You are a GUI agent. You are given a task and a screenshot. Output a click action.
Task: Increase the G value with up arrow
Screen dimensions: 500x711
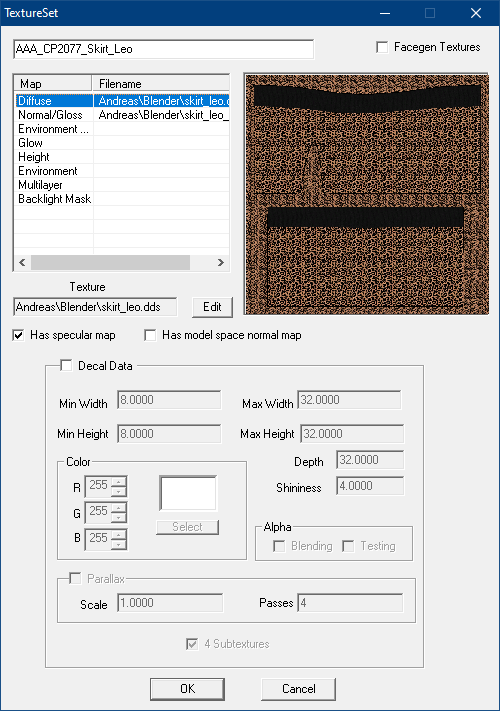[x=119, y=508]
